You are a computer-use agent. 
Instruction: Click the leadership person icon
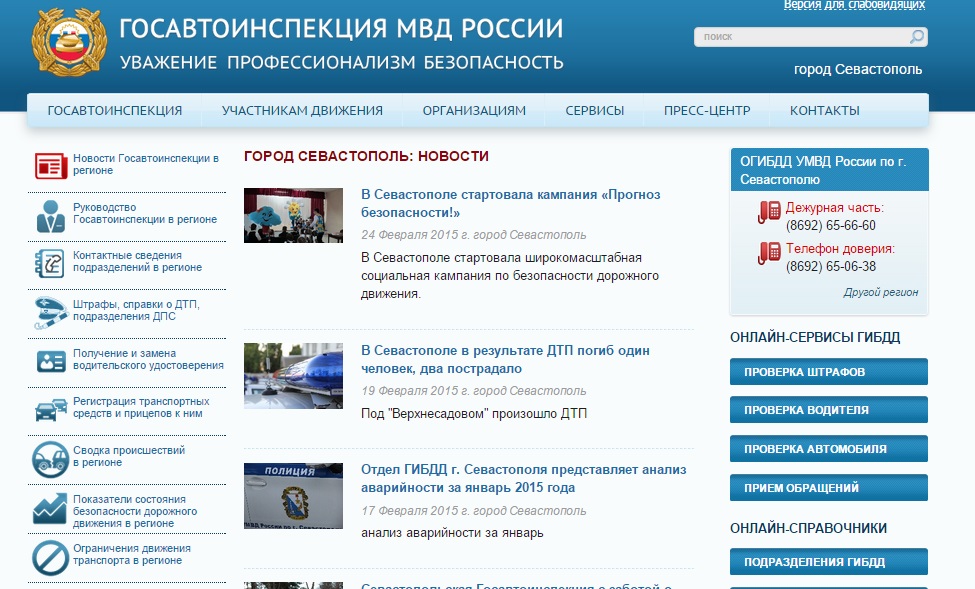click(x=50, y=216)
